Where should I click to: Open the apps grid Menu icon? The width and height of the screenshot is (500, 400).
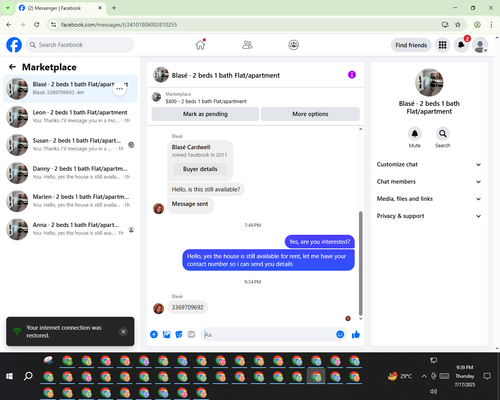coord(442,45)
